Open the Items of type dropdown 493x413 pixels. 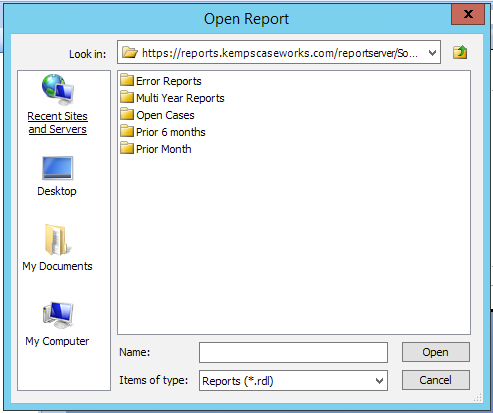[x=379, y=381]
